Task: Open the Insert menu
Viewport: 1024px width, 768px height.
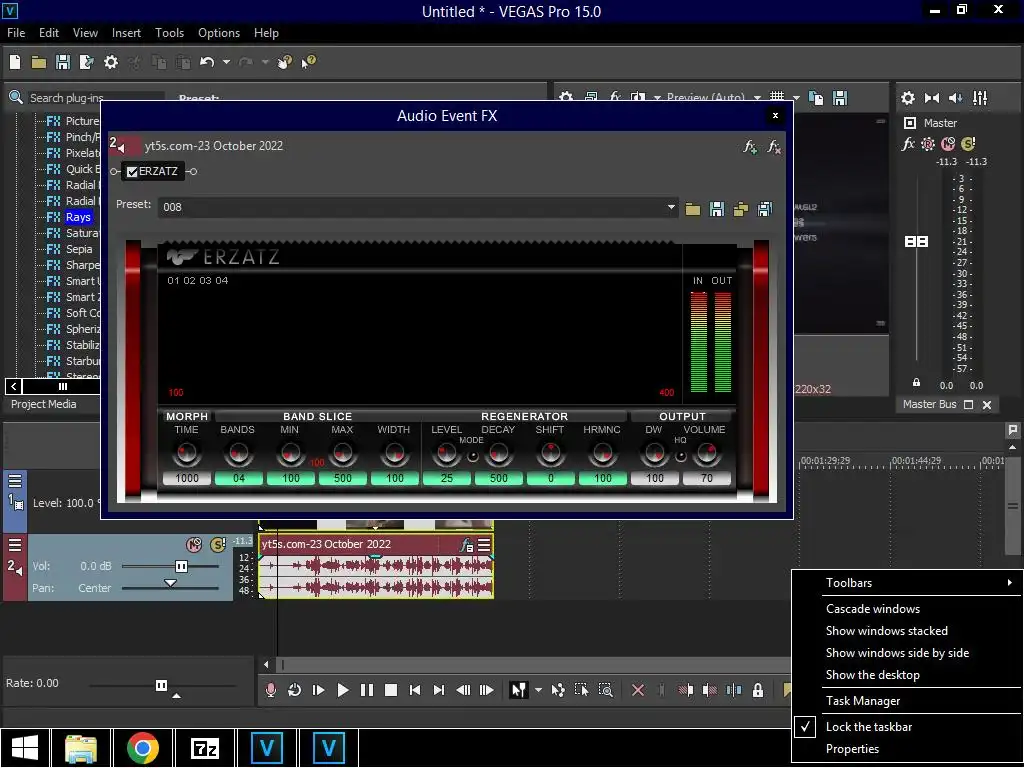Action: coord(126,33)
